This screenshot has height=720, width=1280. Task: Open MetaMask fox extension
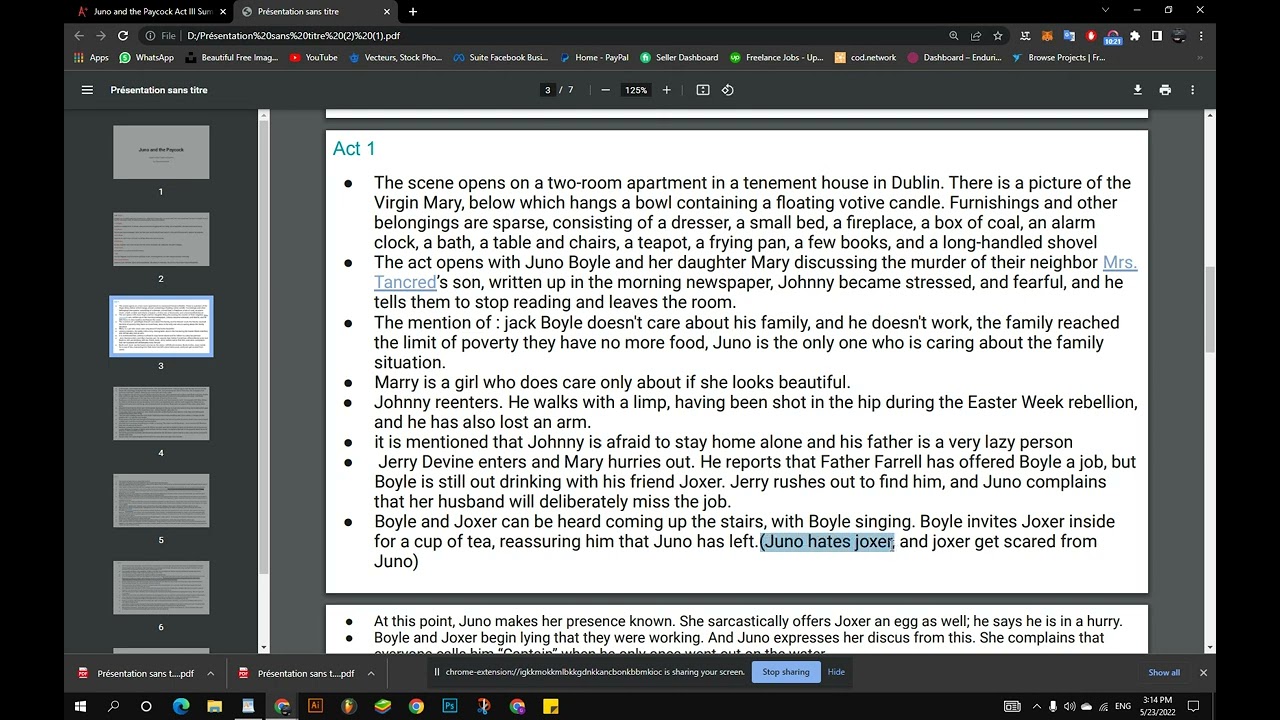[x=1047, y=35]
